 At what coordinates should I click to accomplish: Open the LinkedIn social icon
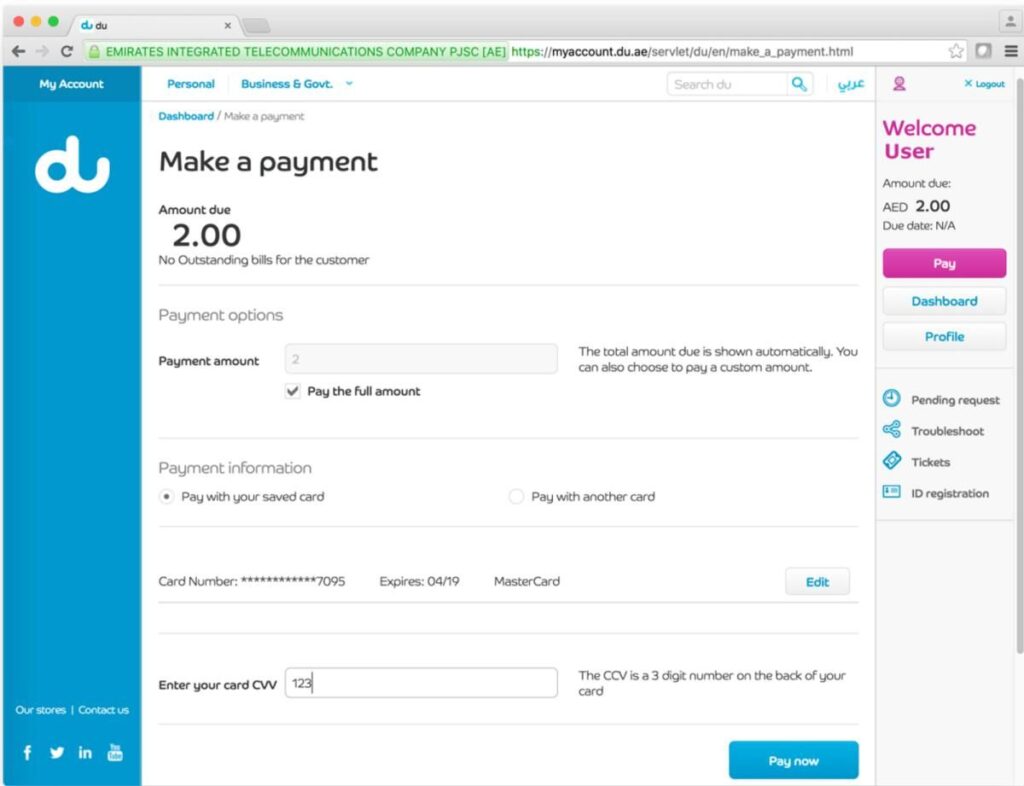pyautogui.click(x=85, y=753)
